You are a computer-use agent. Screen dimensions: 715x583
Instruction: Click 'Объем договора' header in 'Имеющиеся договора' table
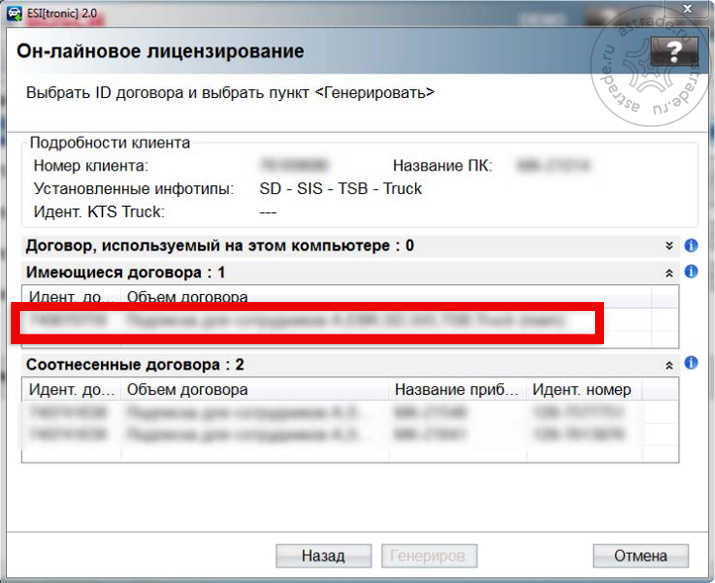click(187, 297)
